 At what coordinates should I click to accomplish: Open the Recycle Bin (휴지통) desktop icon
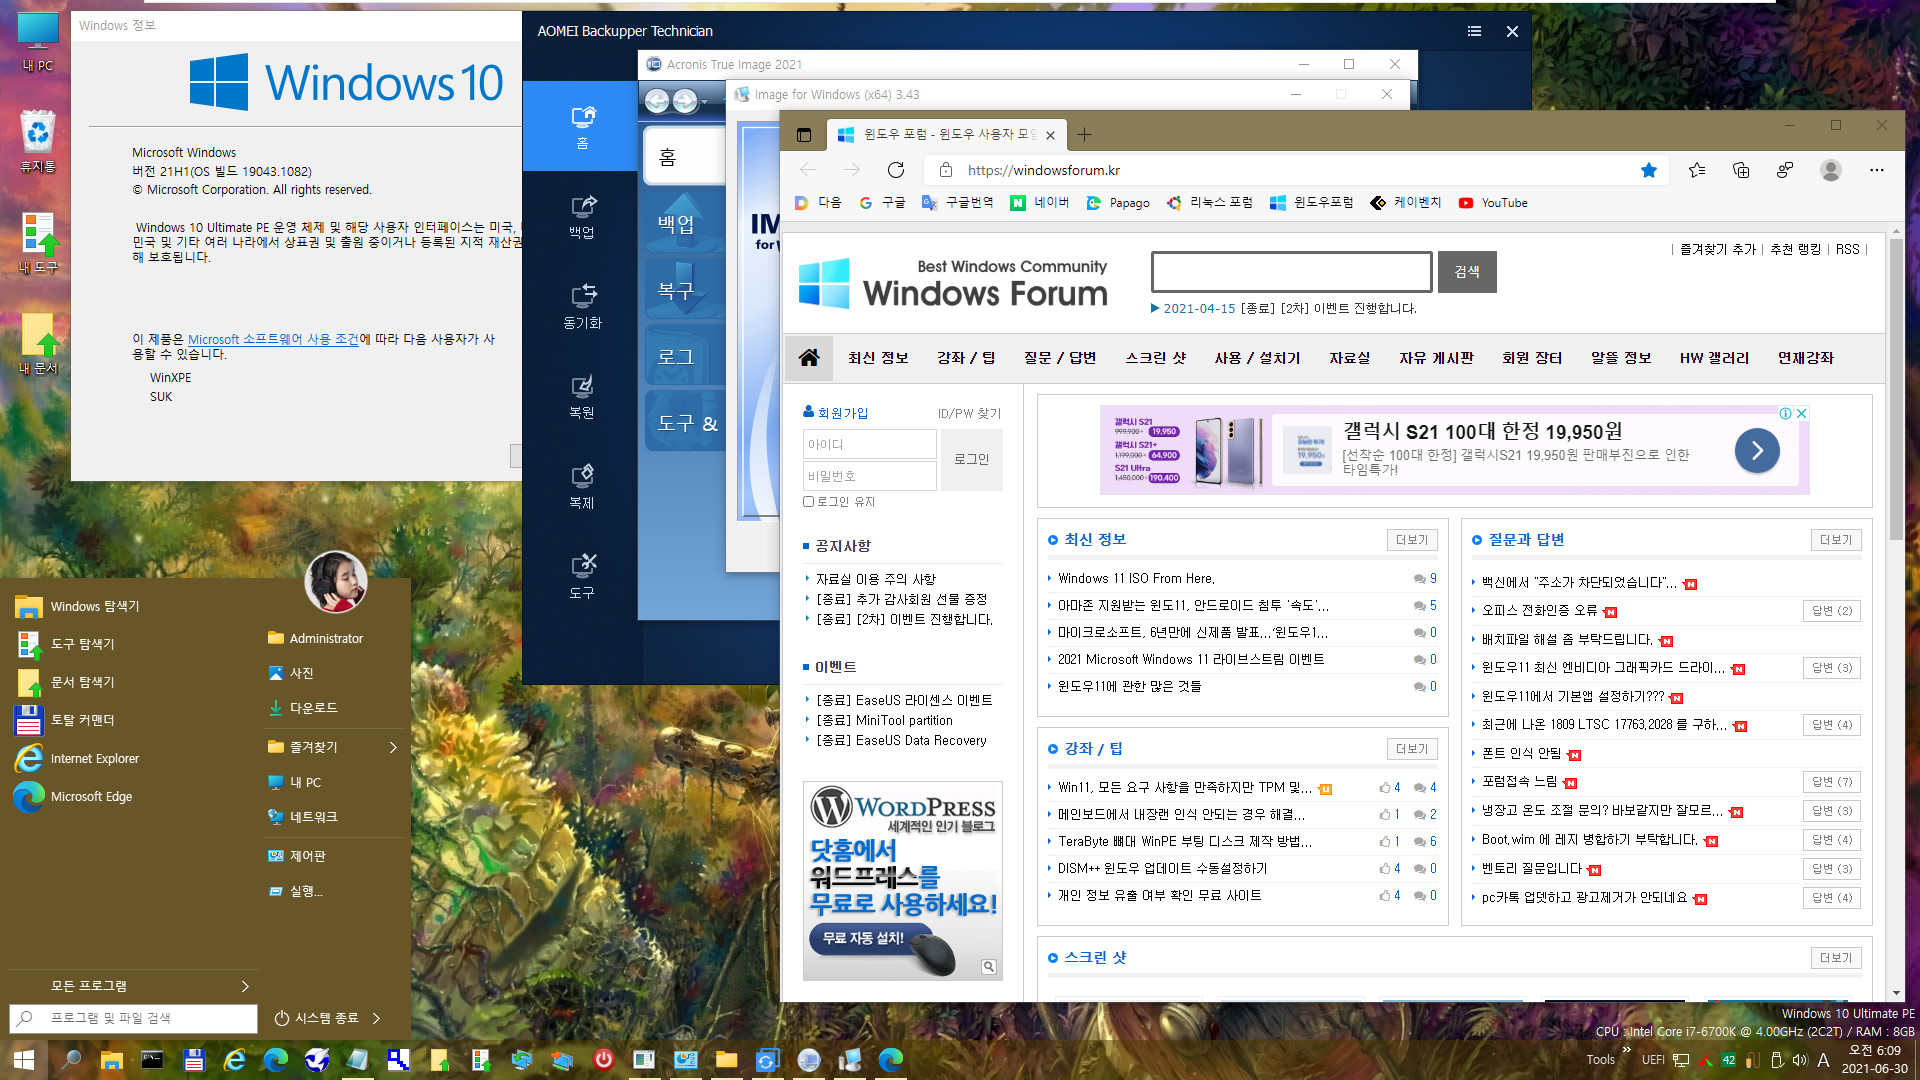coord(38,142)
